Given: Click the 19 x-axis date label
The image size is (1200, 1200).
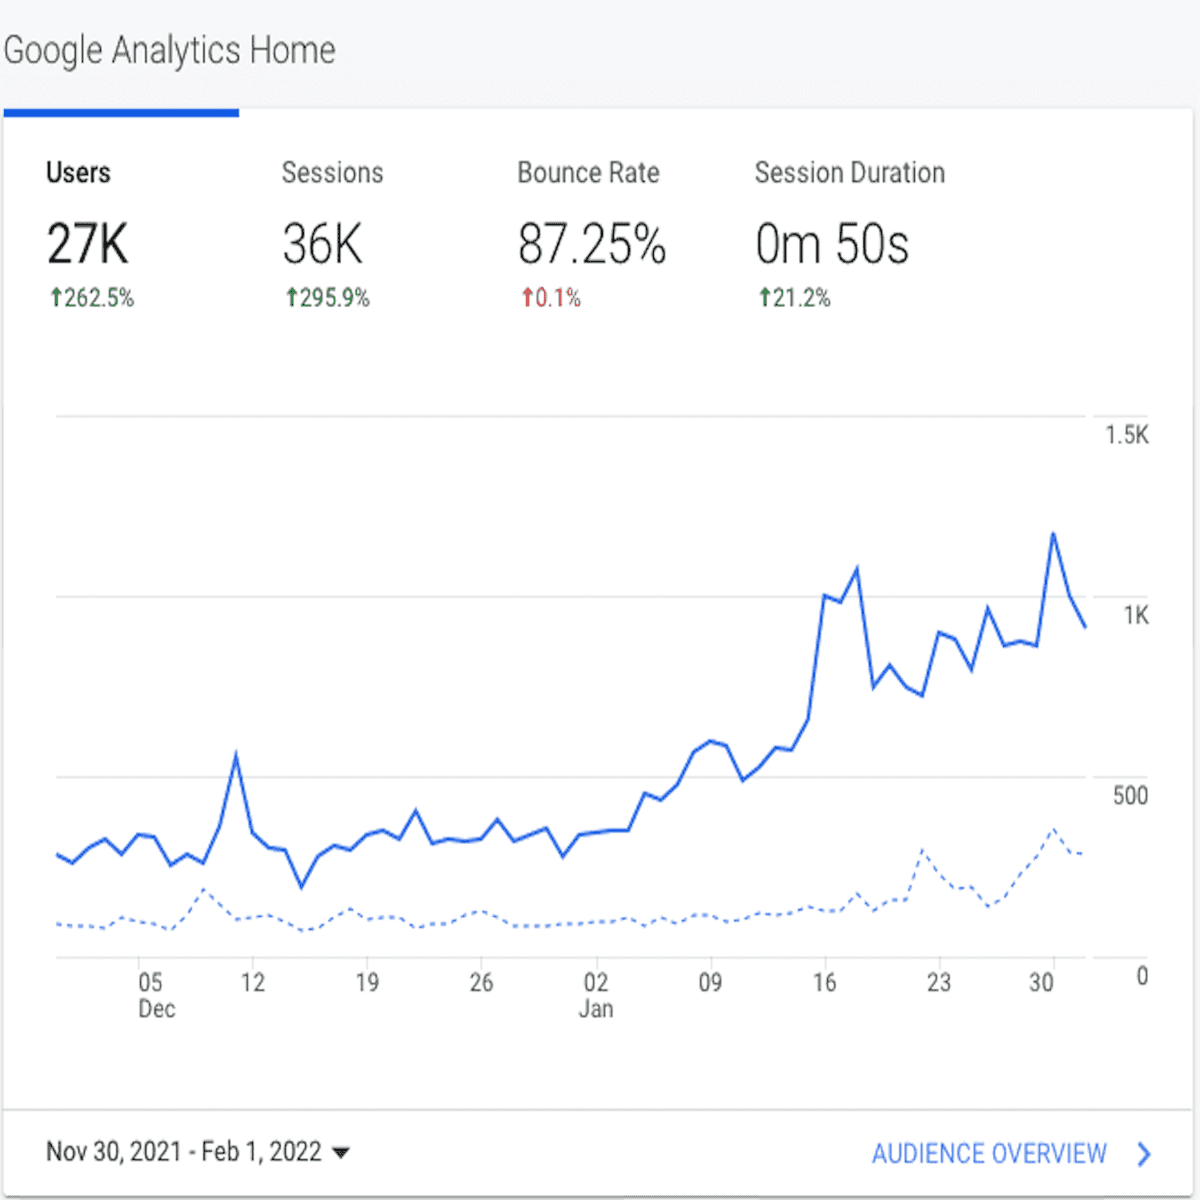Looking at the screenshot, I should pos(367,983).
